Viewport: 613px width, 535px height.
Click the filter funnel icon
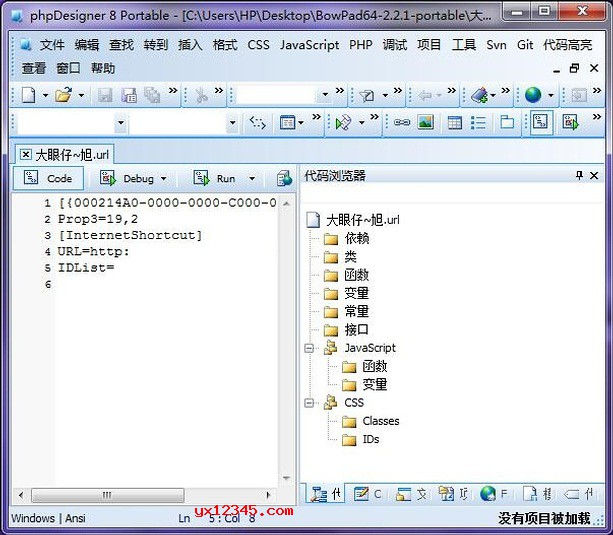pos(367,96)
